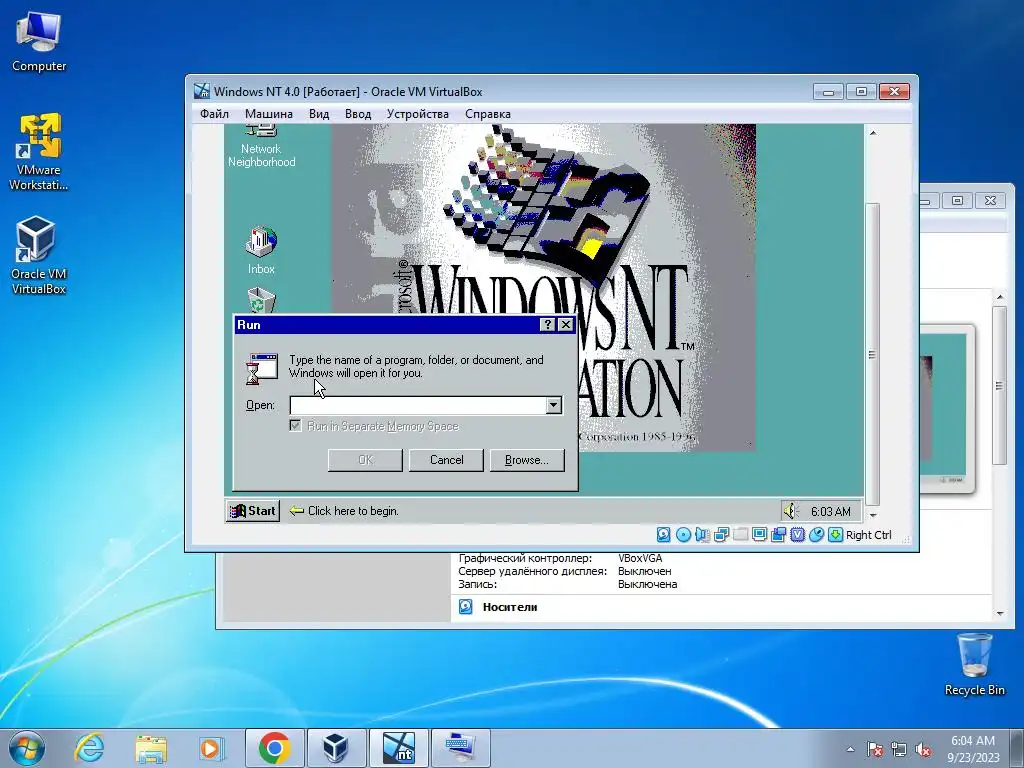Image resolution: width=1024 pixels, height=768 pixels.
Task: Open the Ввод menu
Action: pyautogui.click(x=358, y=114)
